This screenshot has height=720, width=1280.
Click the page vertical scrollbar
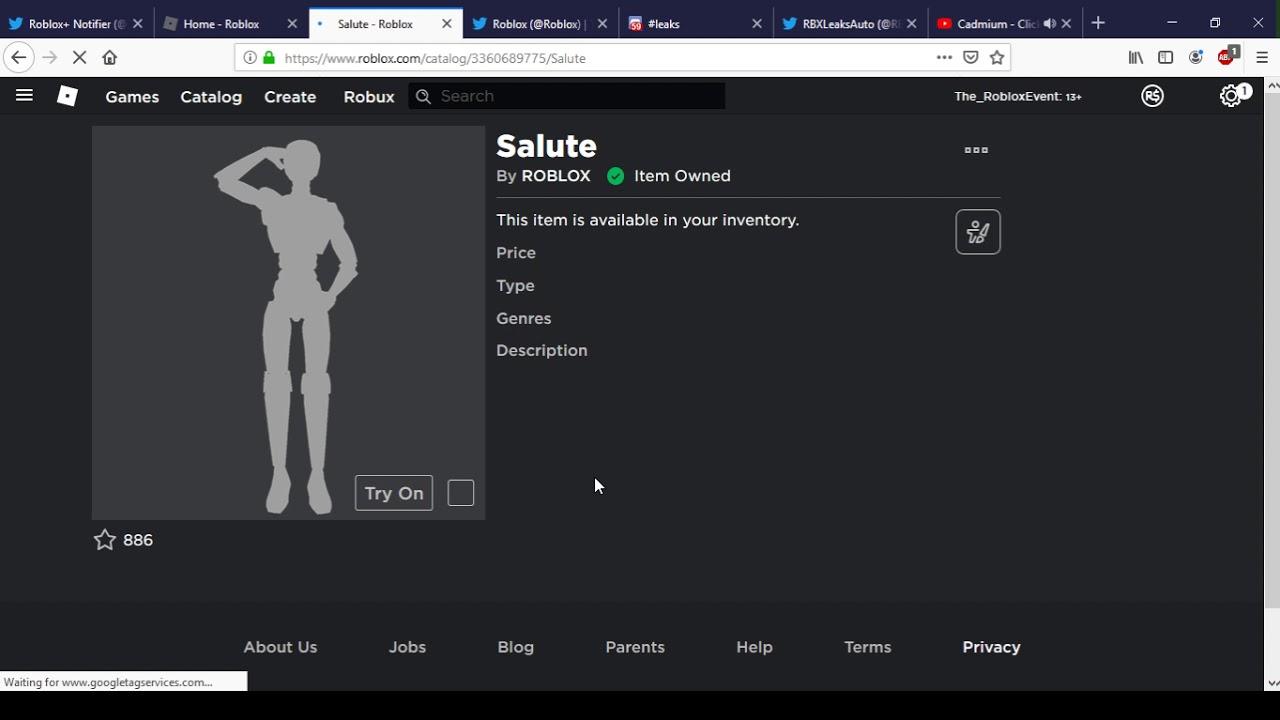pyautogui.click(x=1272, y=350)
